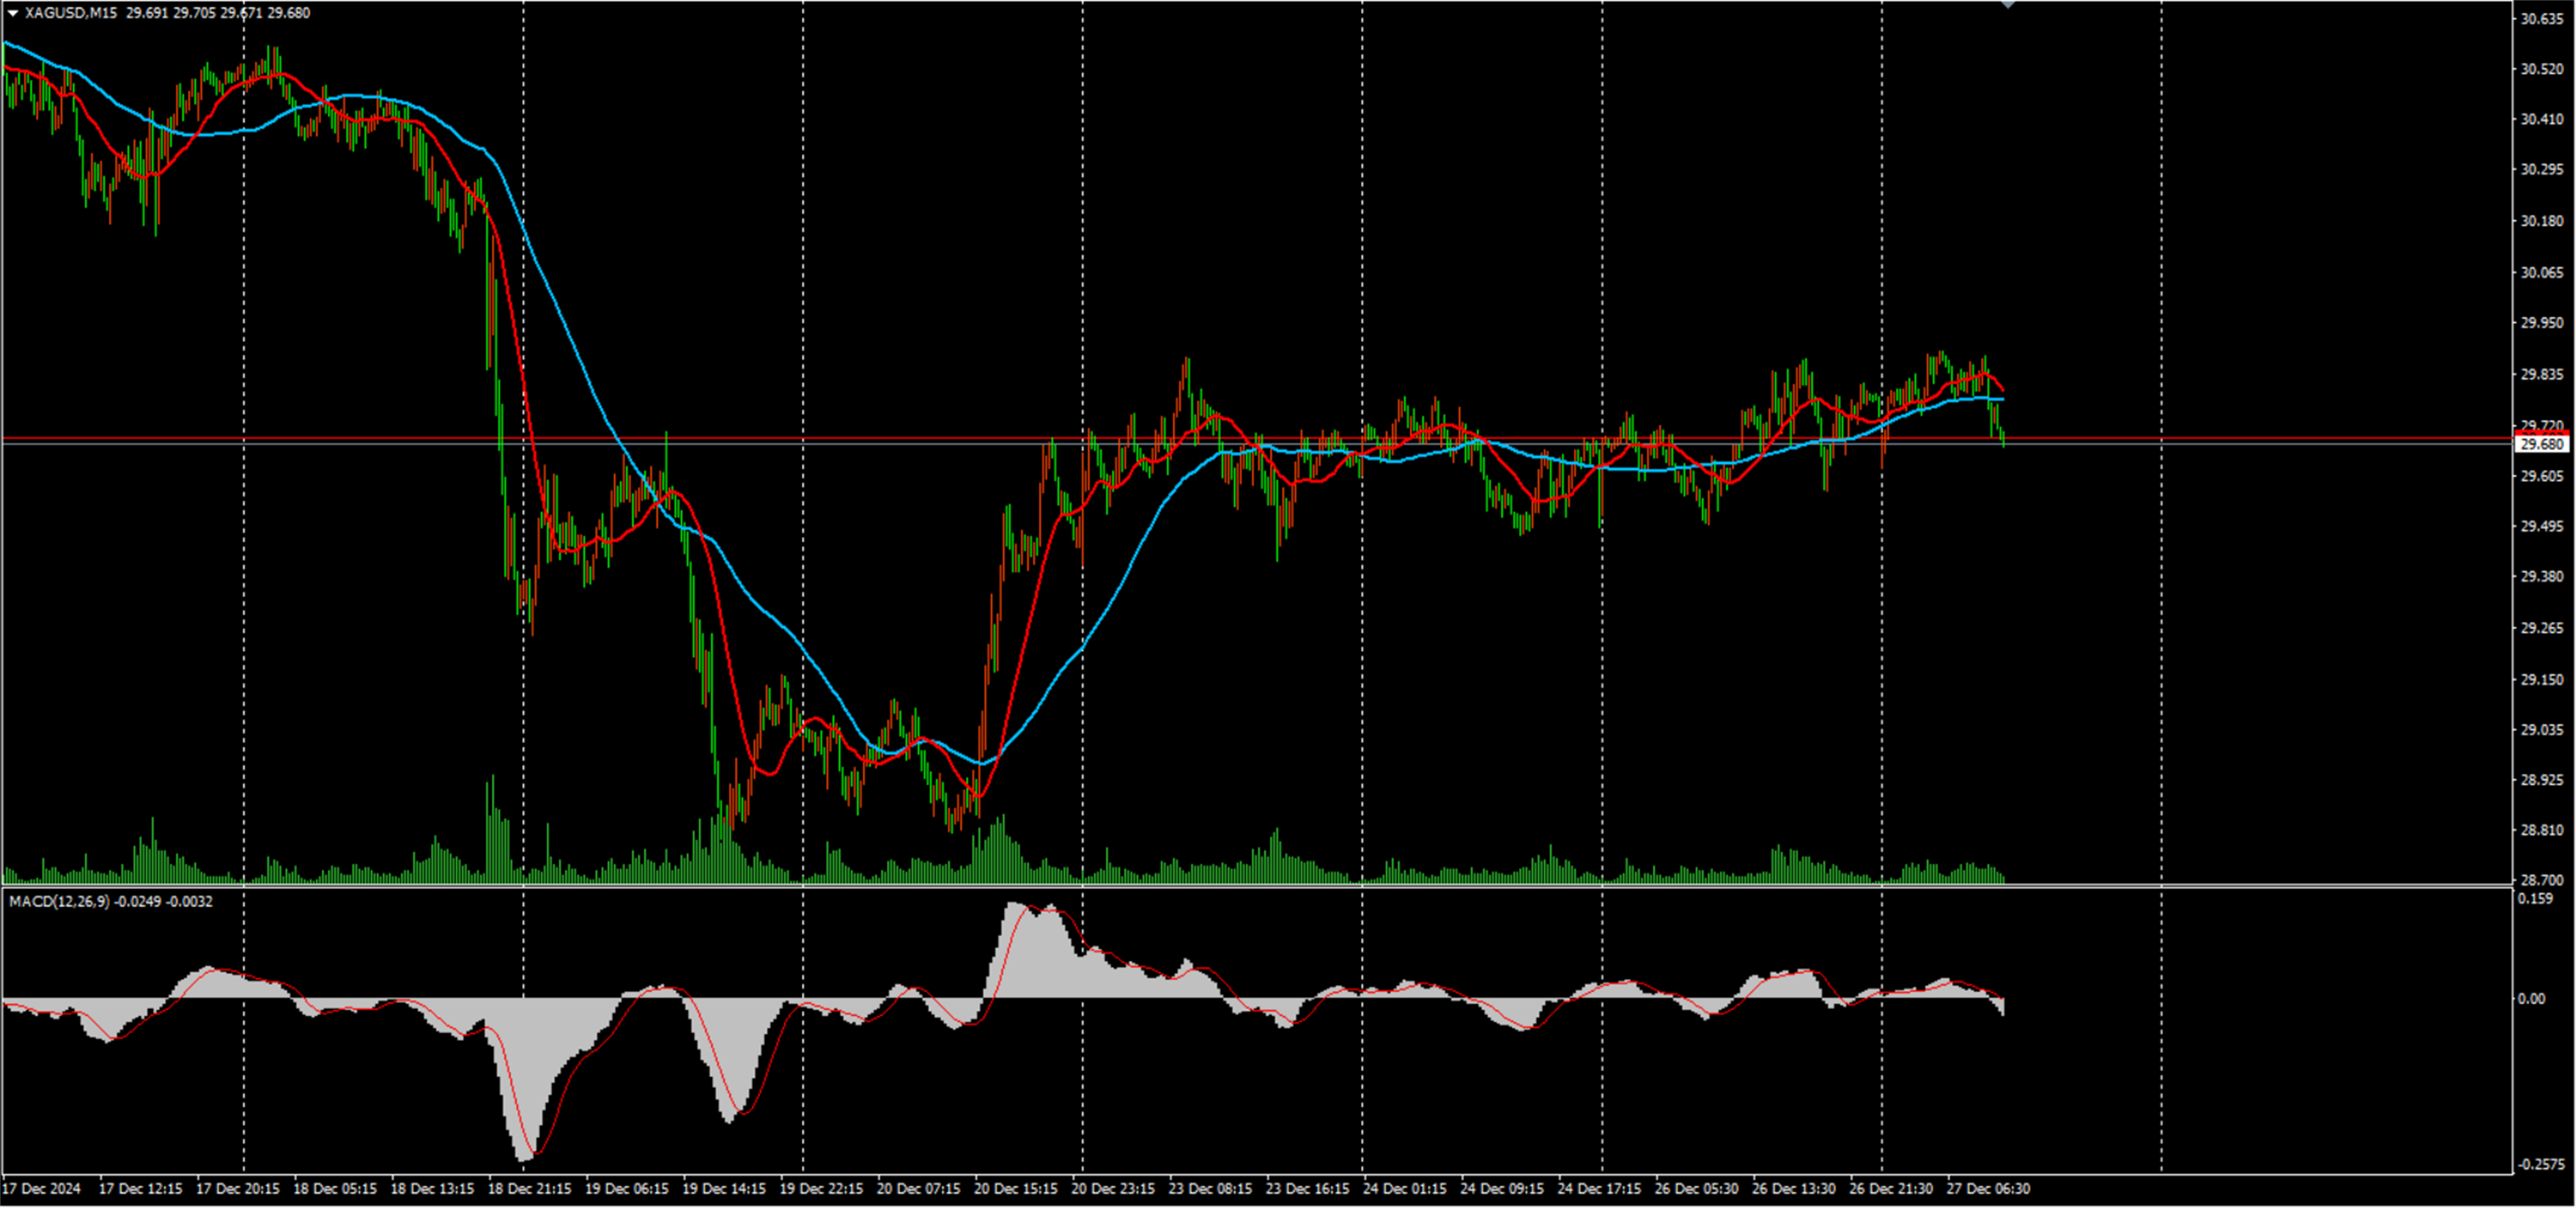
Task: Click the 30.065 price scale value
Action: click(2542, 272)
